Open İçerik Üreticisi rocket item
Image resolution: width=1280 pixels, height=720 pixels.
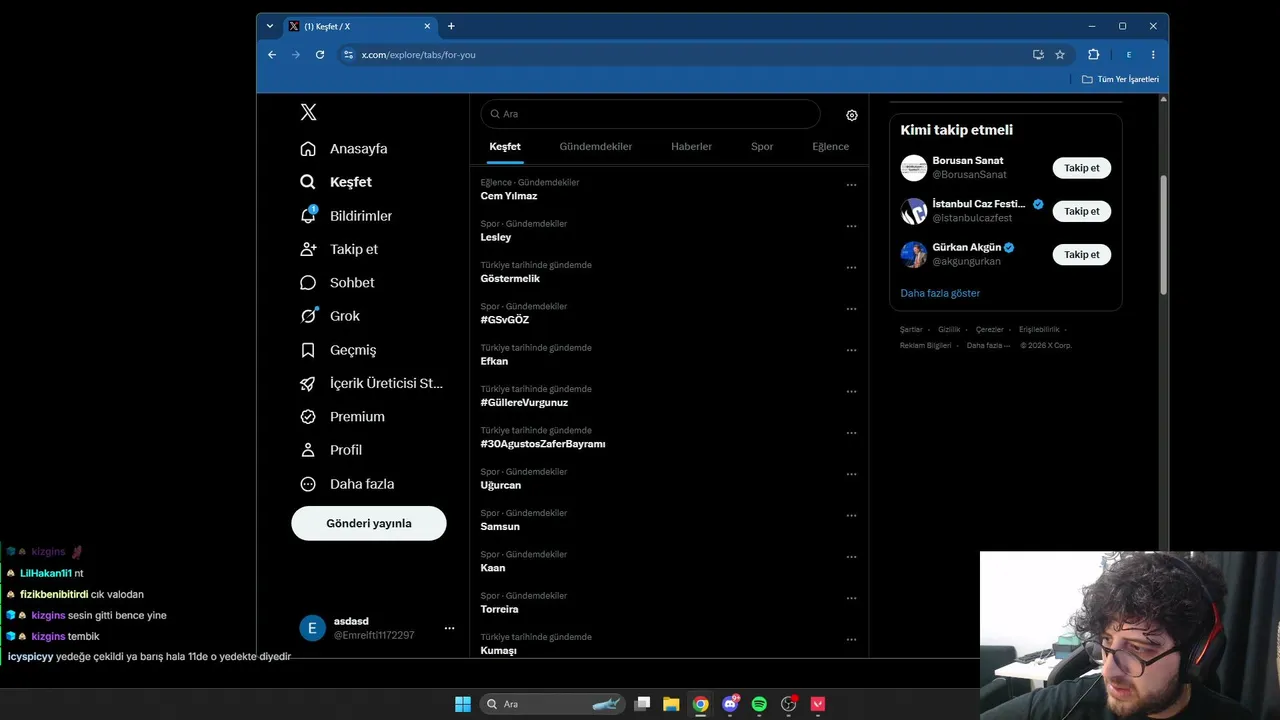[x=371, y=383]
